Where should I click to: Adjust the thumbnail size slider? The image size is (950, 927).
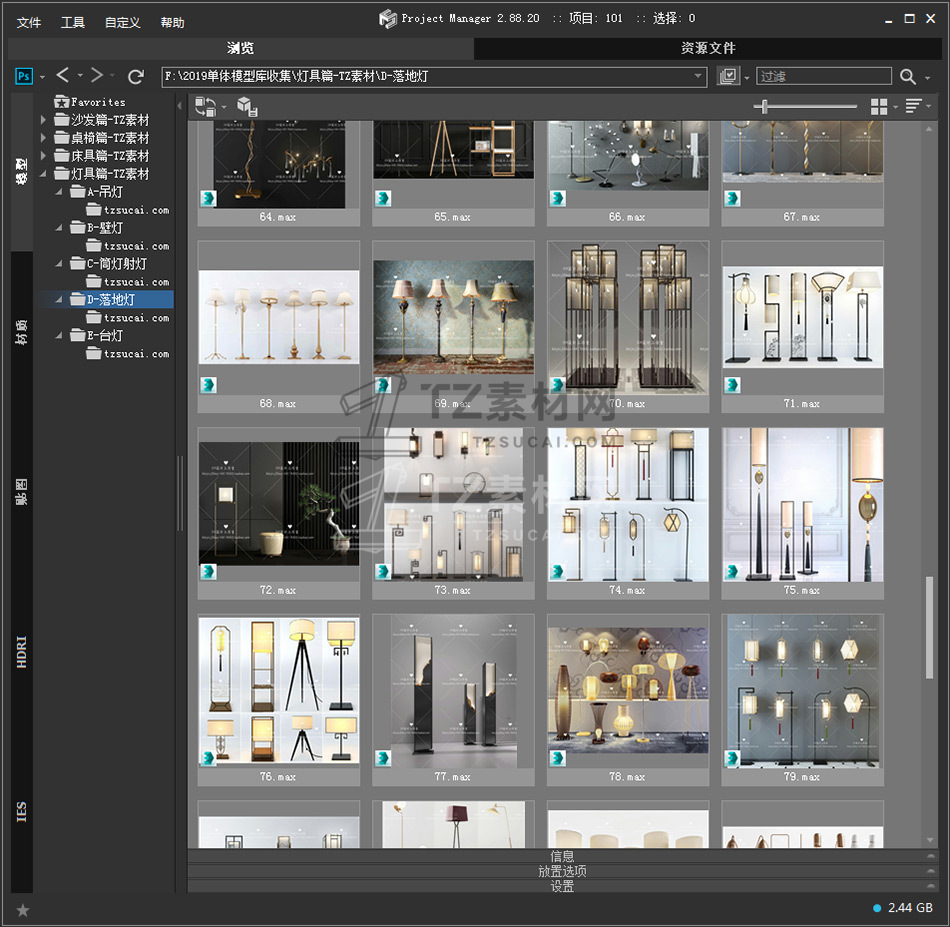tap(766, 107)
